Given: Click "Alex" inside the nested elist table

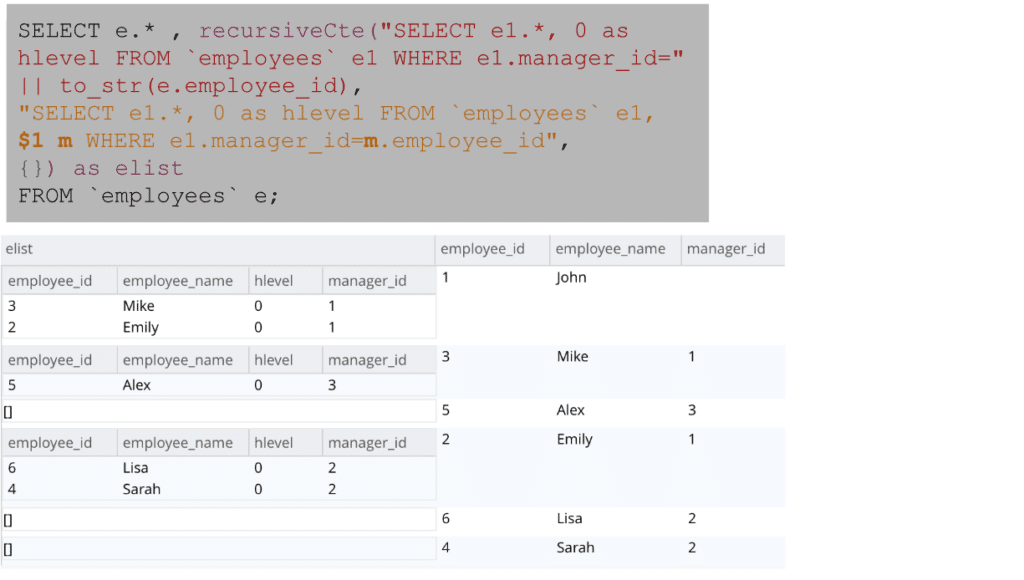Looking at the screenshot, I should [x=136, y=385].
